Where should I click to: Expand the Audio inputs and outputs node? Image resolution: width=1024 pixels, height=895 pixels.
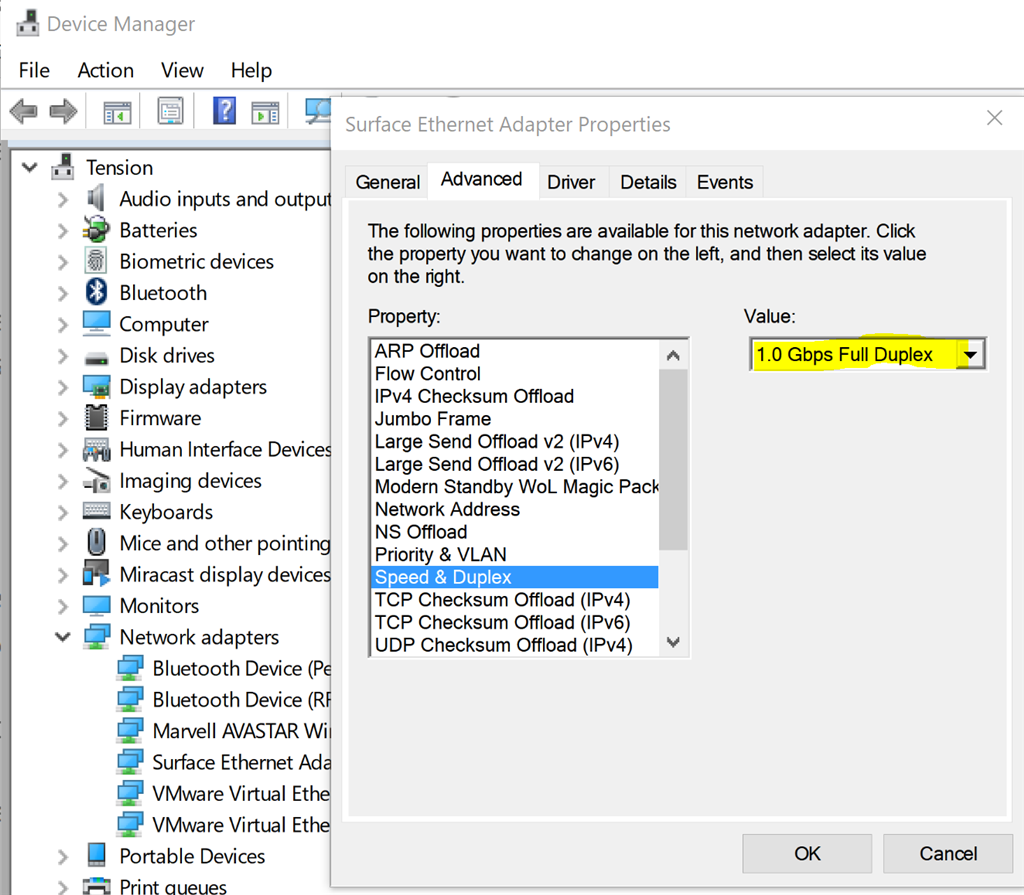63,199
